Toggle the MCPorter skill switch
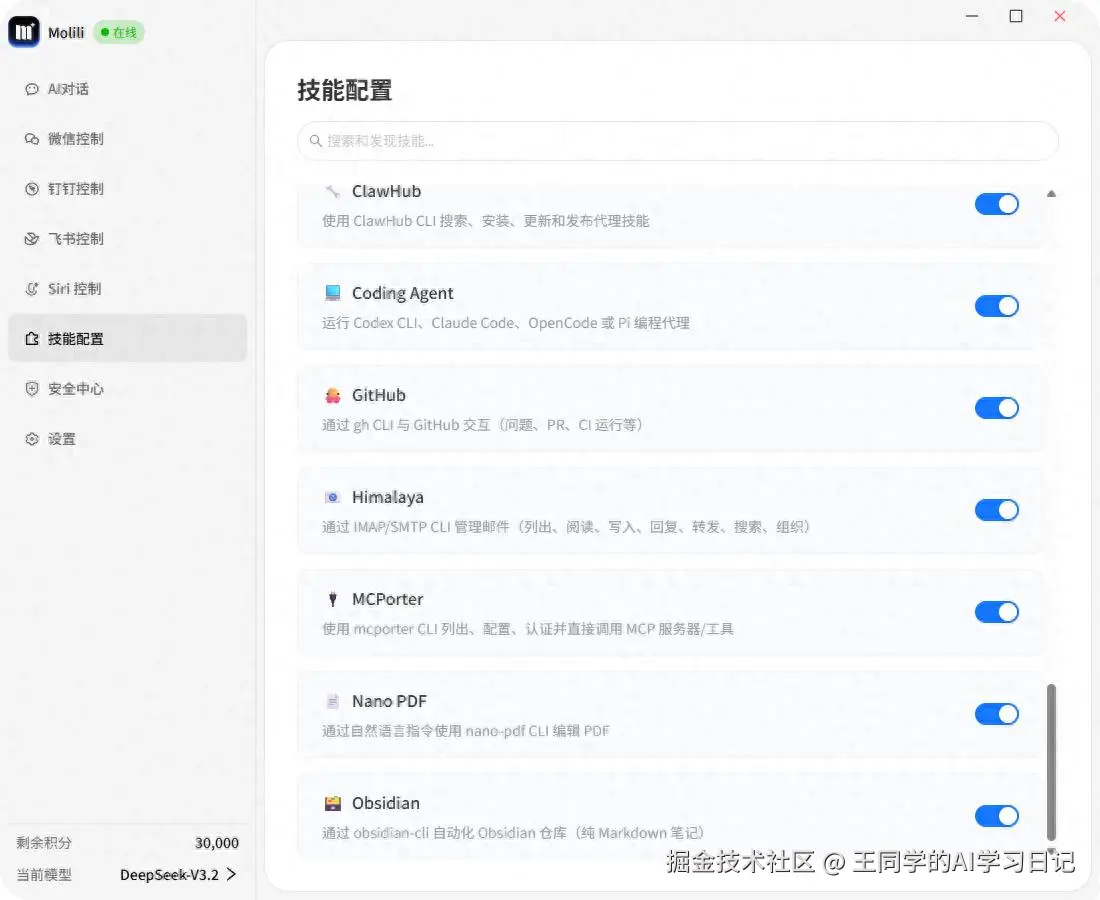This screenshot has width=1100, height=900. tap(996, 612)
